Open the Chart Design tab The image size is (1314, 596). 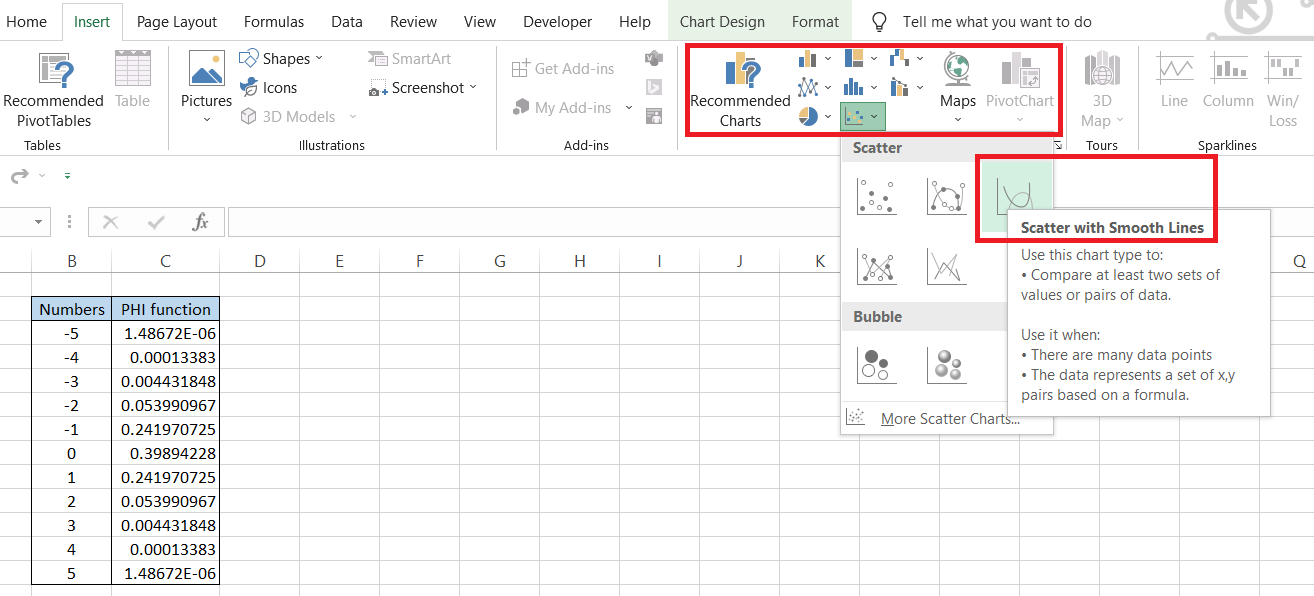point(722,22)
